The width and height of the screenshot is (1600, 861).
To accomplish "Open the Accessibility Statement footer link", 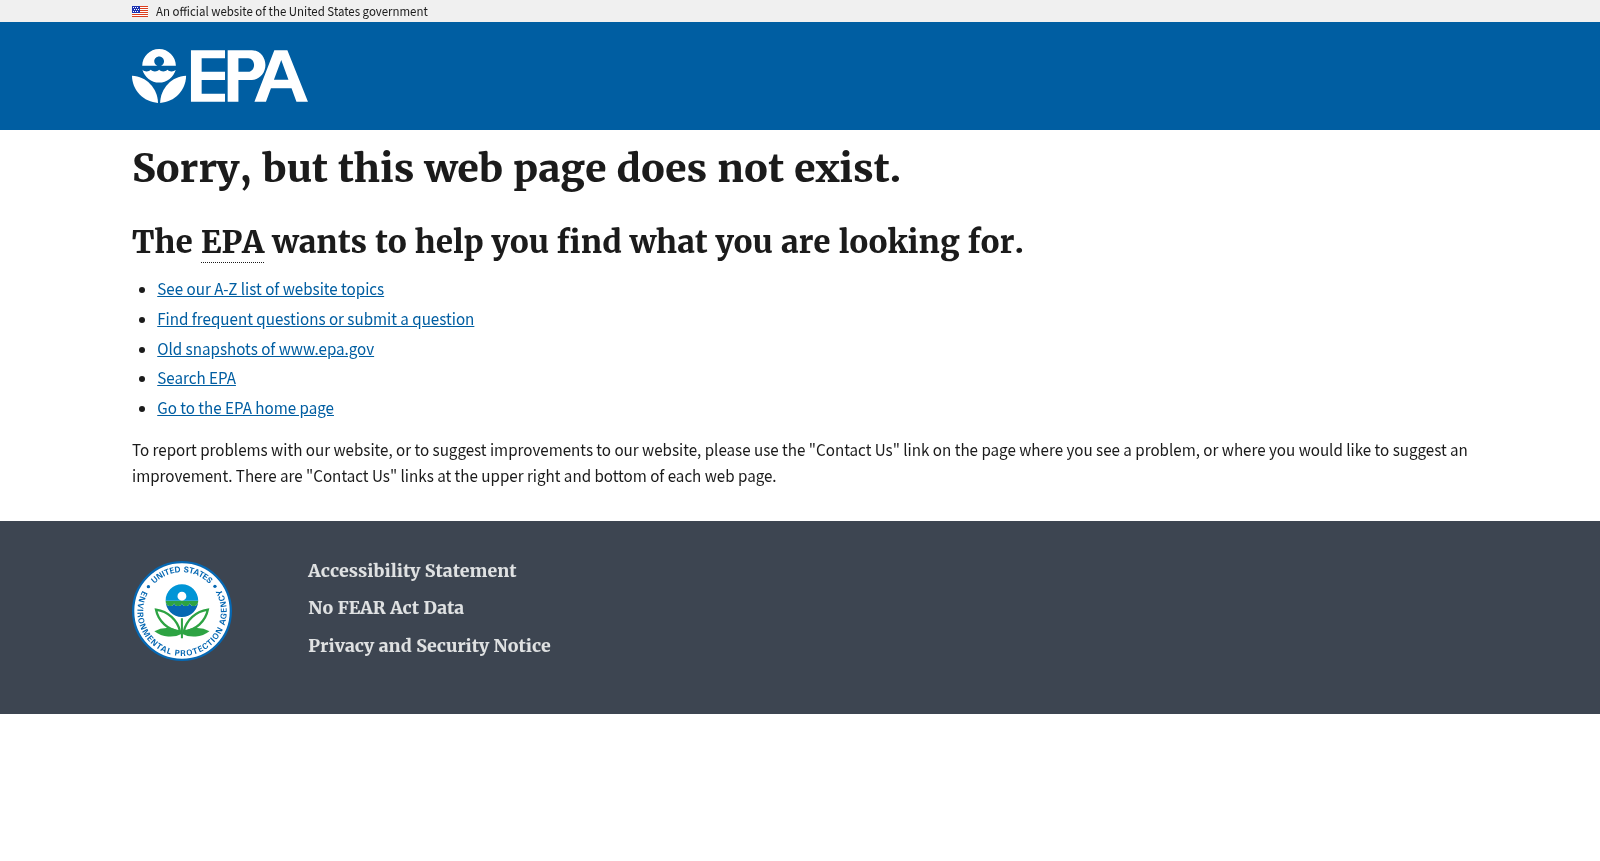I will [412, 570].
